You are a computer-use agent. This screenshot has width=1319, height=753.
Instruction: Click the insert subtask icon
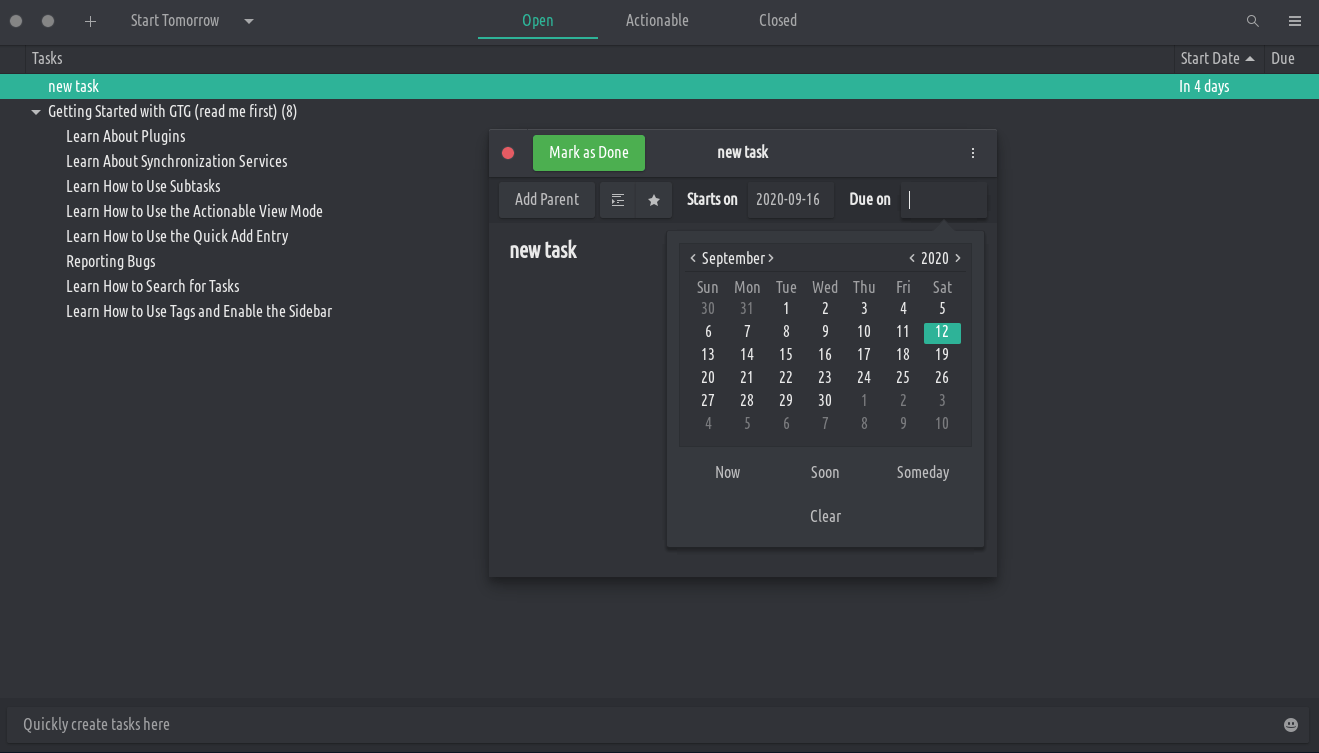618,200
